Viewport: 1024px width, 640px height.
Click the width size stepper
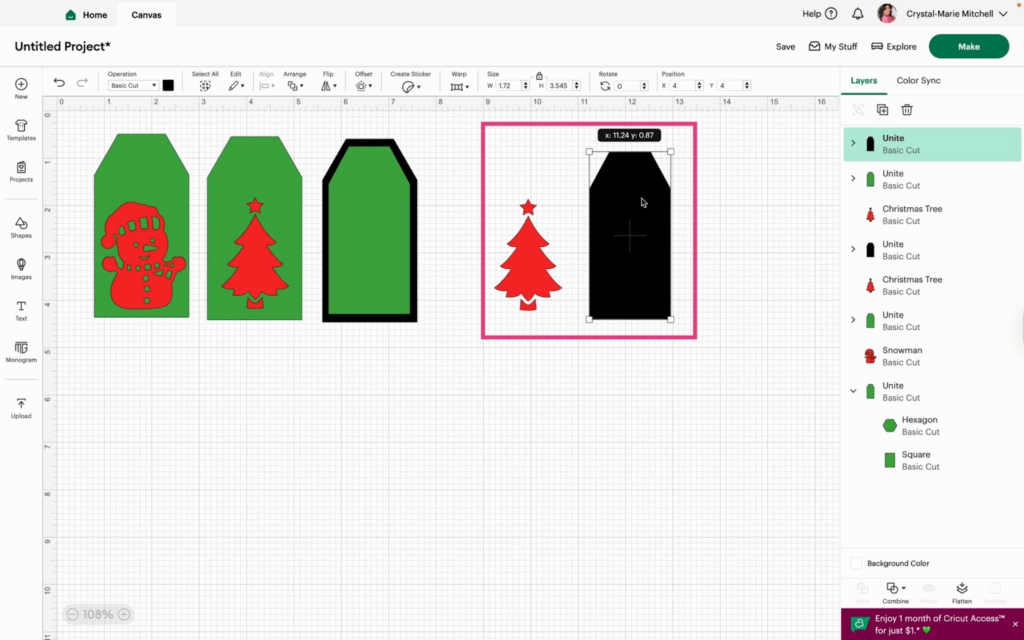click(526, 86)
